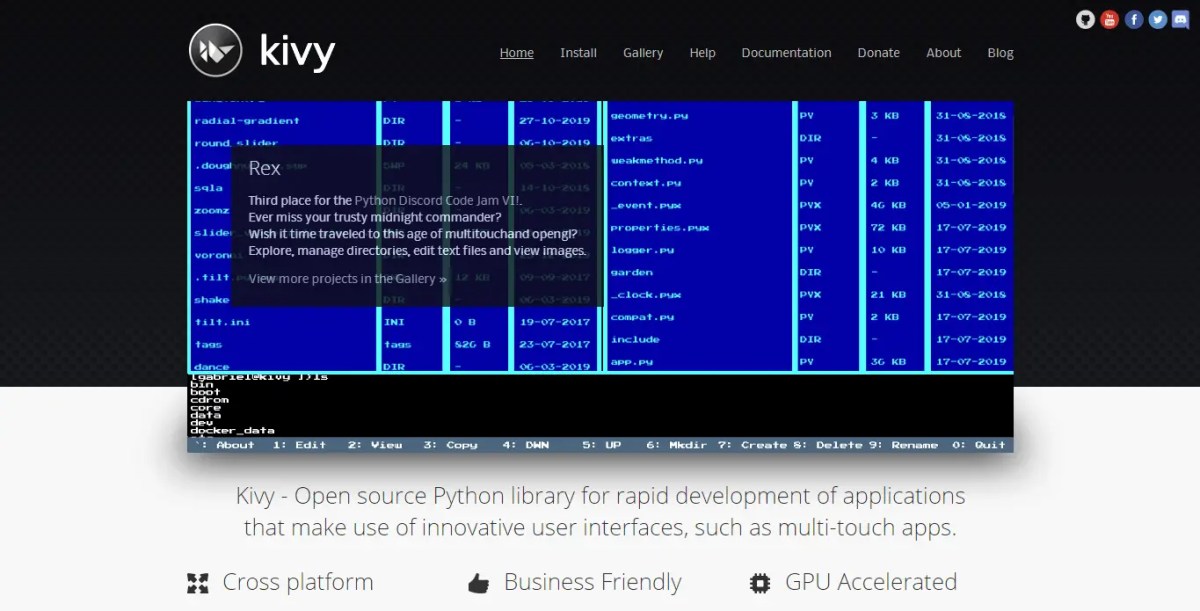Image resolution: width=1200 pixels, height=611 pixels.
Task: Click the Rex project heading
Action: (265, 168)
